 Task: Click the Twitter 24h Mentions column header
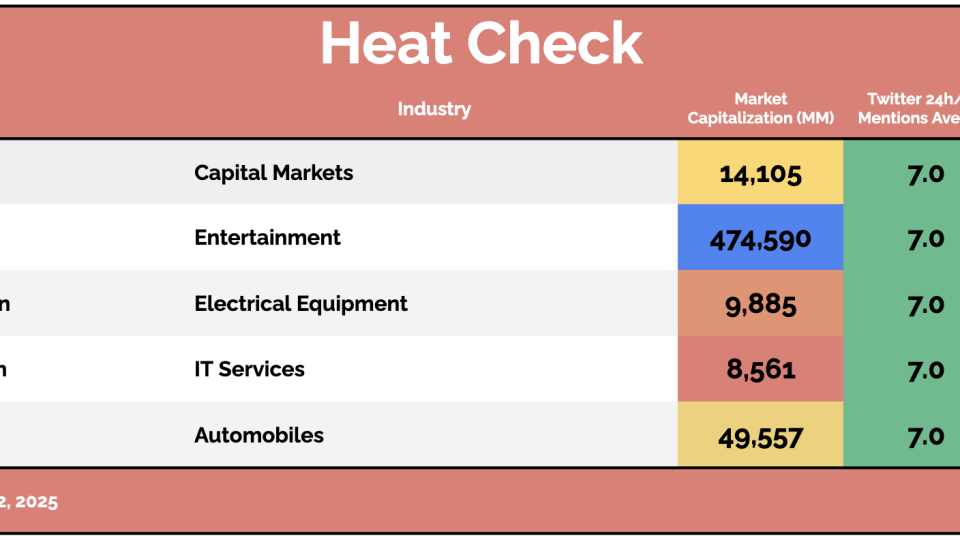[912, 108]
